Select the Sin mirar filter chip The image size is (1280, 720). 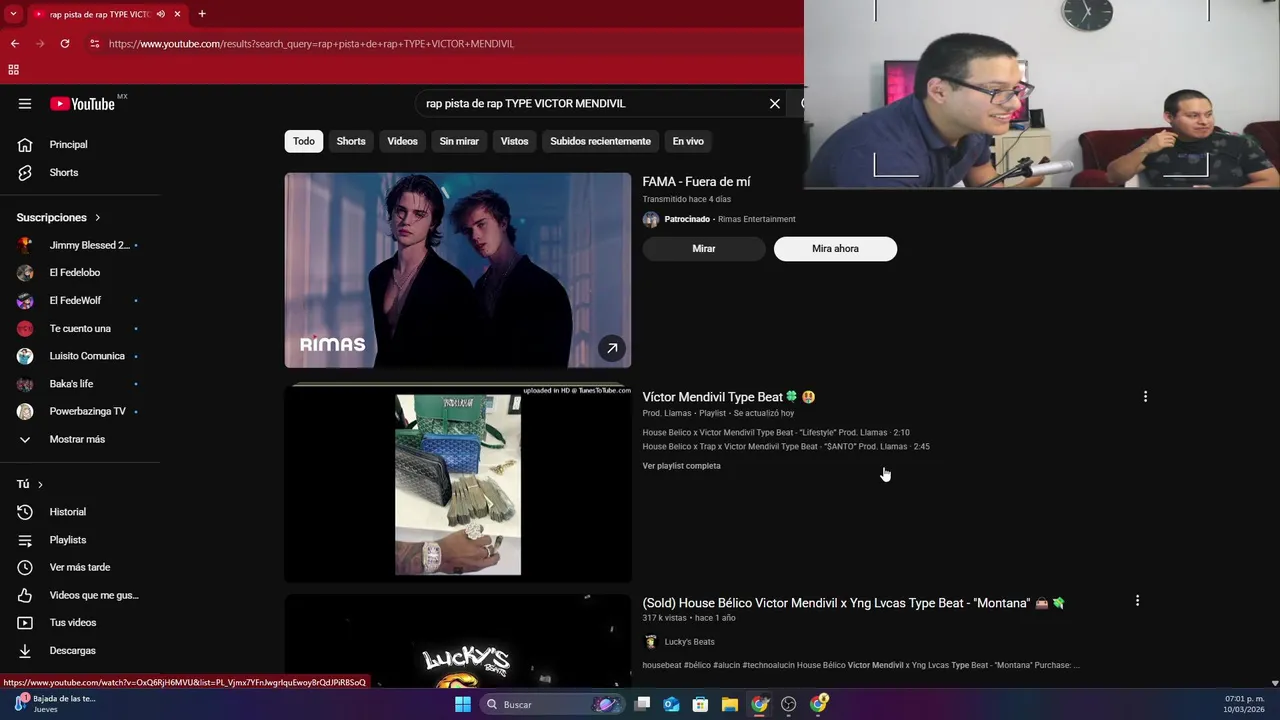coord(459,141)
